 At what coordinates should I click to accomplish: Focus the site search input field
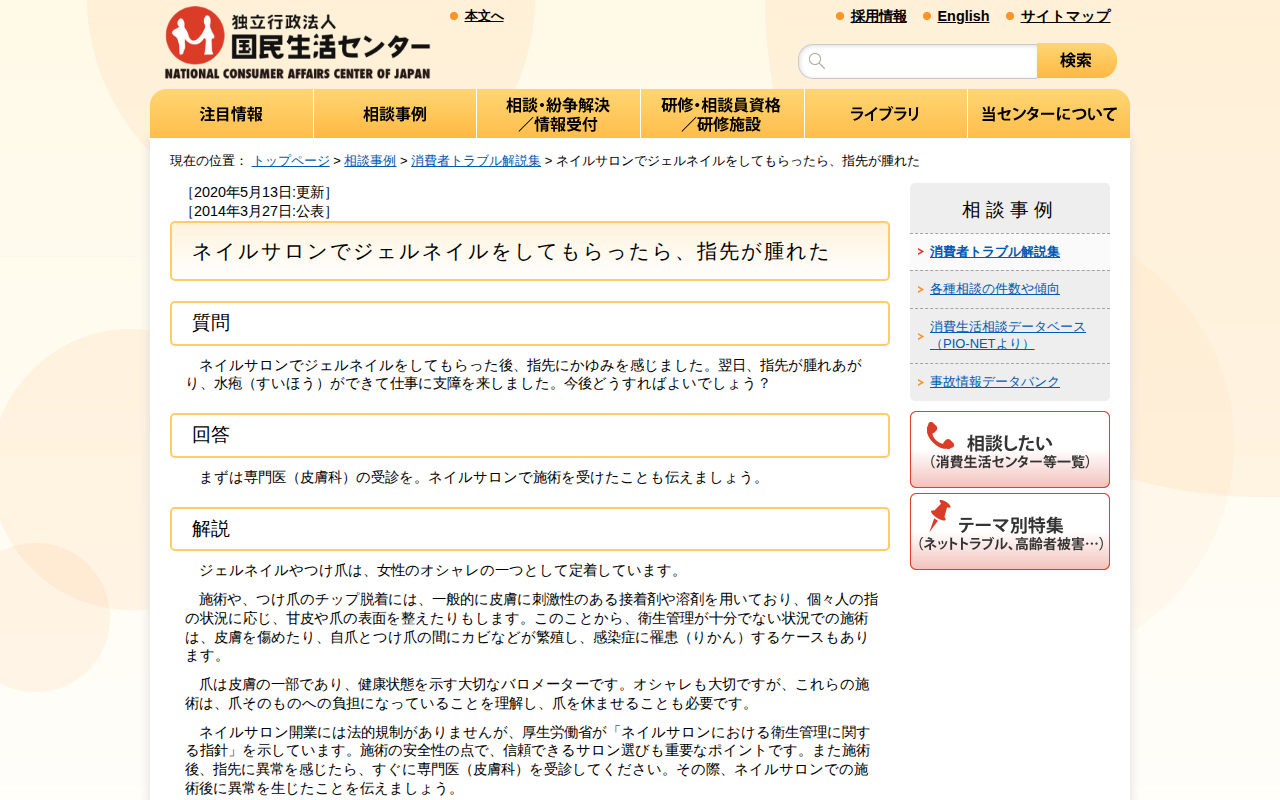coord(918,61)
